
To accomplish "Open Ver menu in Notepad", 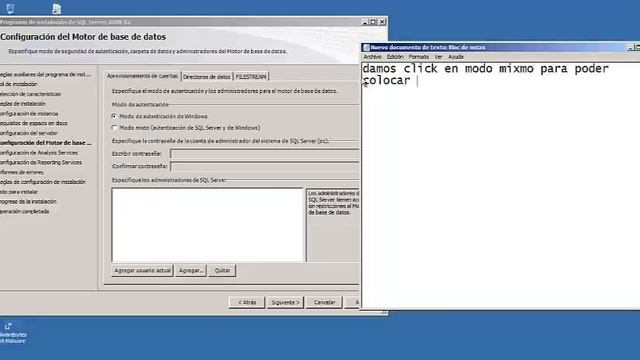I will 438,57.
